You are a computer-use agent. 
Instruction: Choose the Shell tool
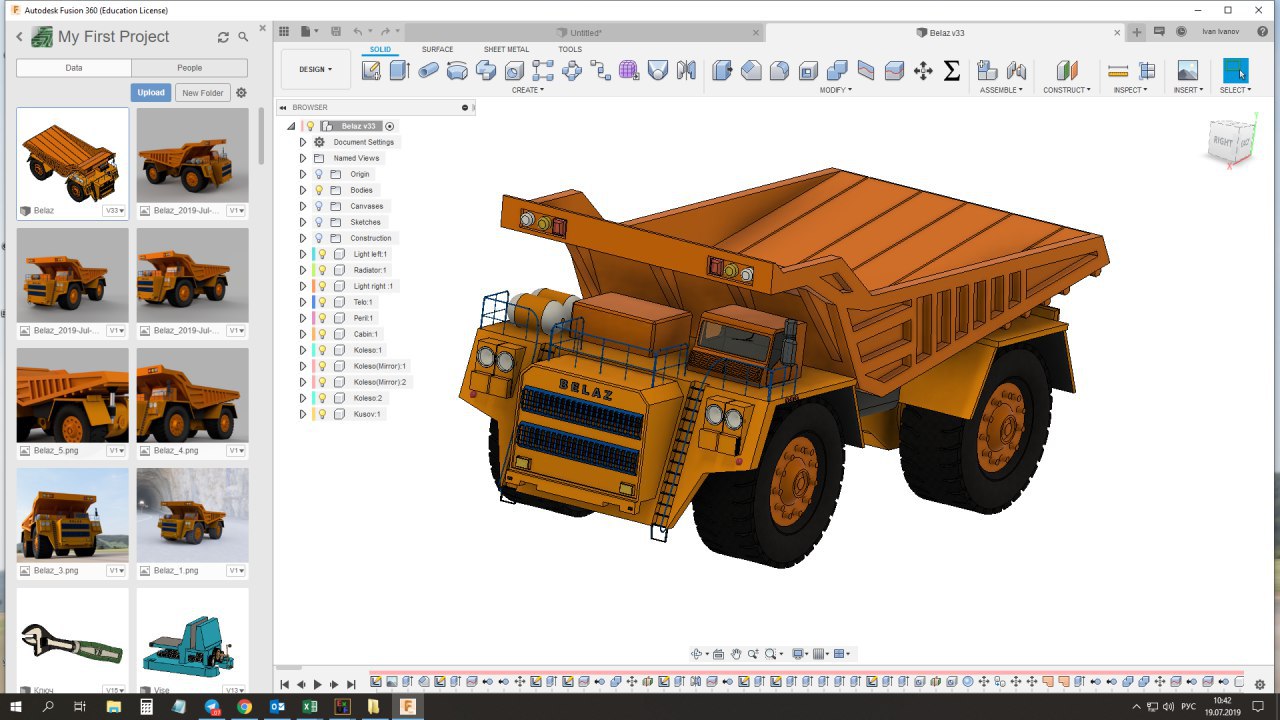coord(809,70)
